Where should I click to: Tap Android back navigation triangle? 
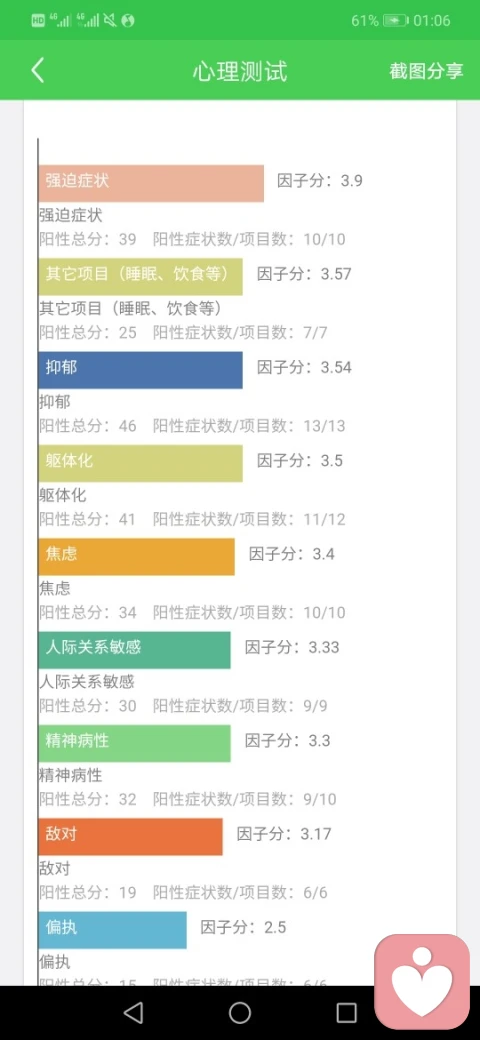(133, 1012)
